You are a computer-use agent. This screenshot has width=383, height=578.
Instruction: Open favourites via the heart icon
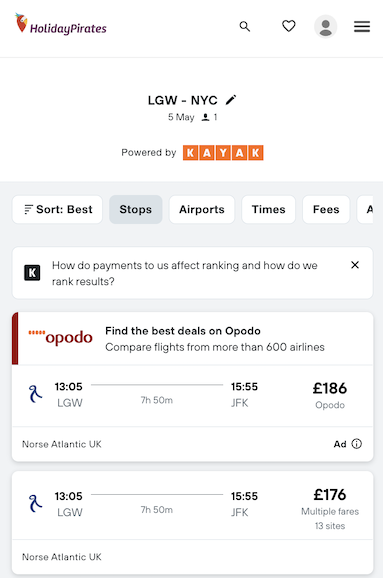pyautogui.click(x=289, y=26)
